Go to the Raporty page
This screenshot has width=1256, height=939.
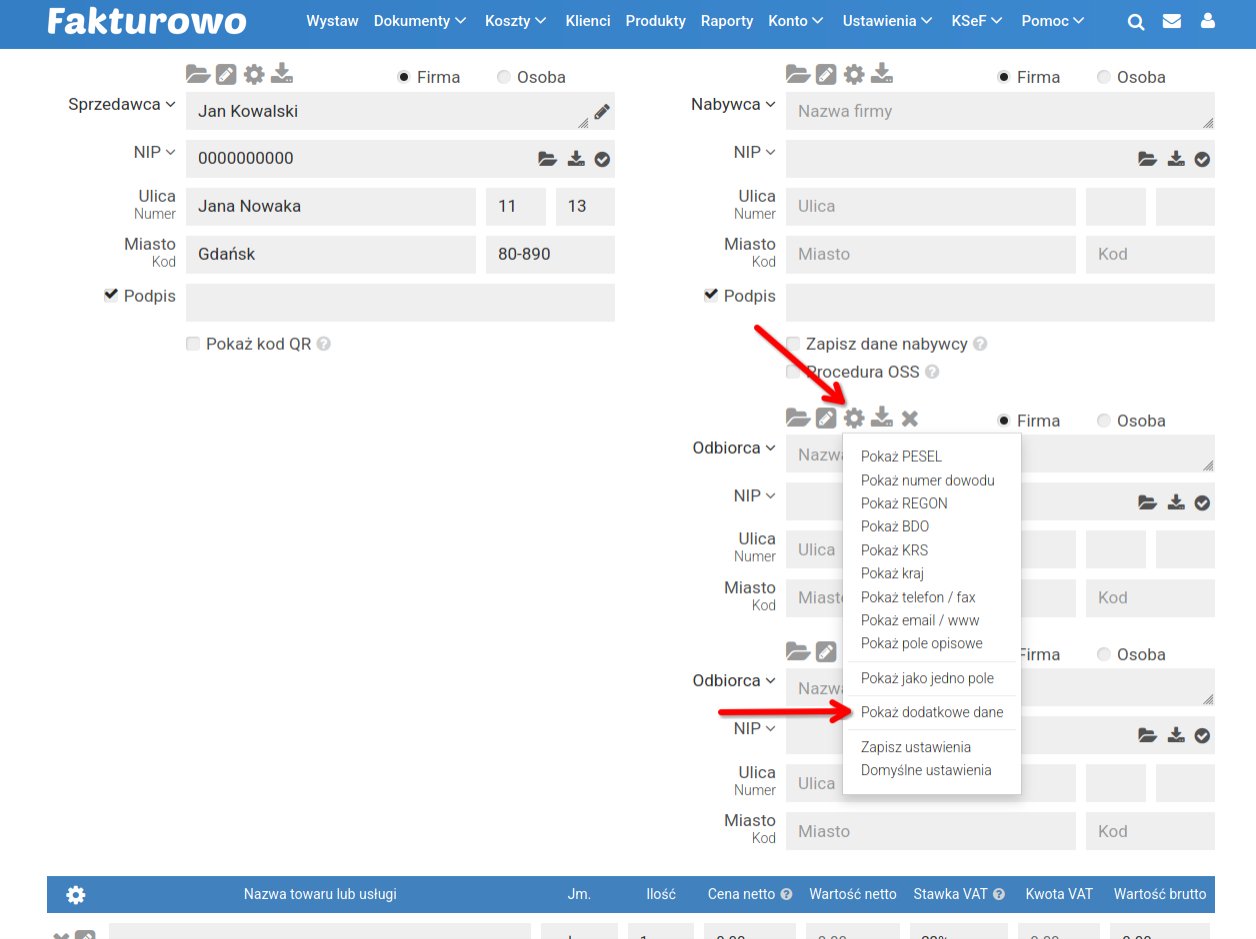click(x=726, y=21)
